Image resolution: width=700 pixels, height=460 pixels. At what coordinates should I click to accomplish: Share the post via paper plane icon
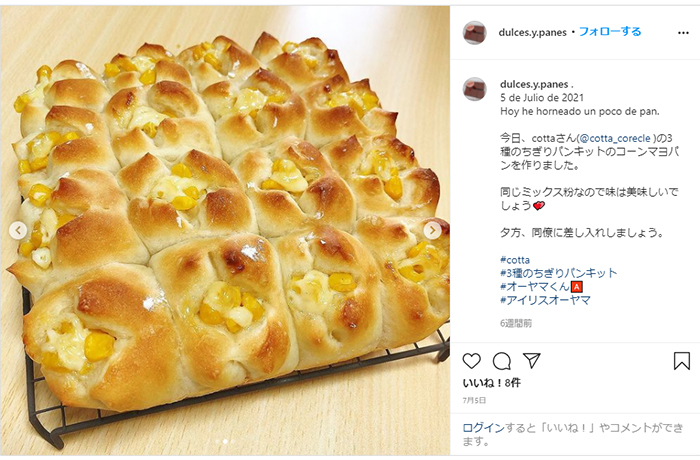531,360
